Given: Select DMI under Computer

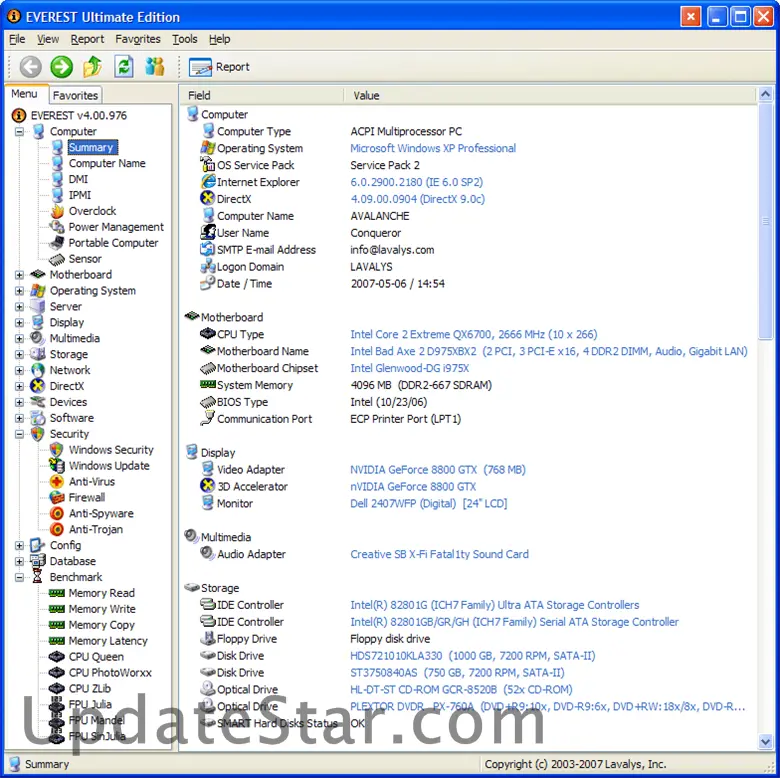Looking at the screenshot, I should coord(78,179).
